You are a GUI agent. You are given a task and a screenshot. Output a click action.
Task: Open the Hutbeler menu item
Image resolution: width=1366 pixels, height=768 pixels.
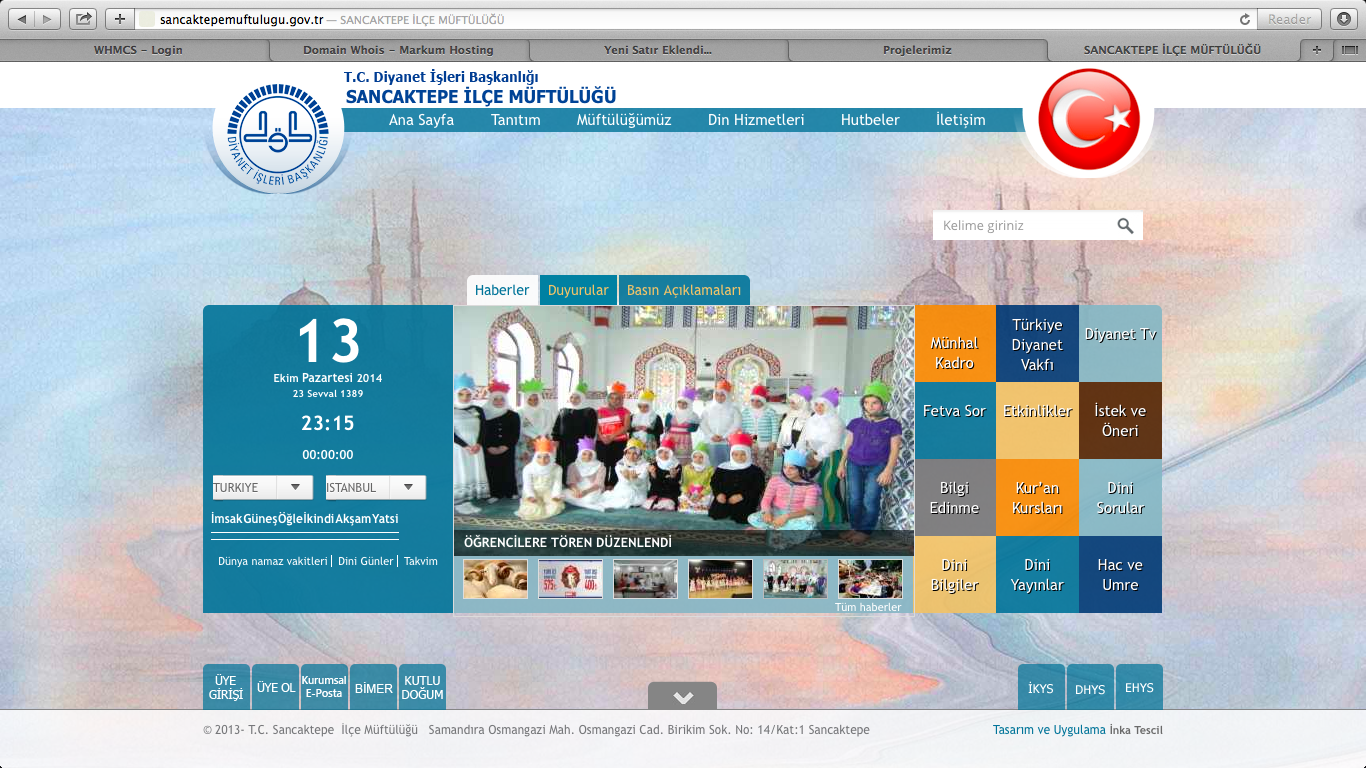coord(870,120)
